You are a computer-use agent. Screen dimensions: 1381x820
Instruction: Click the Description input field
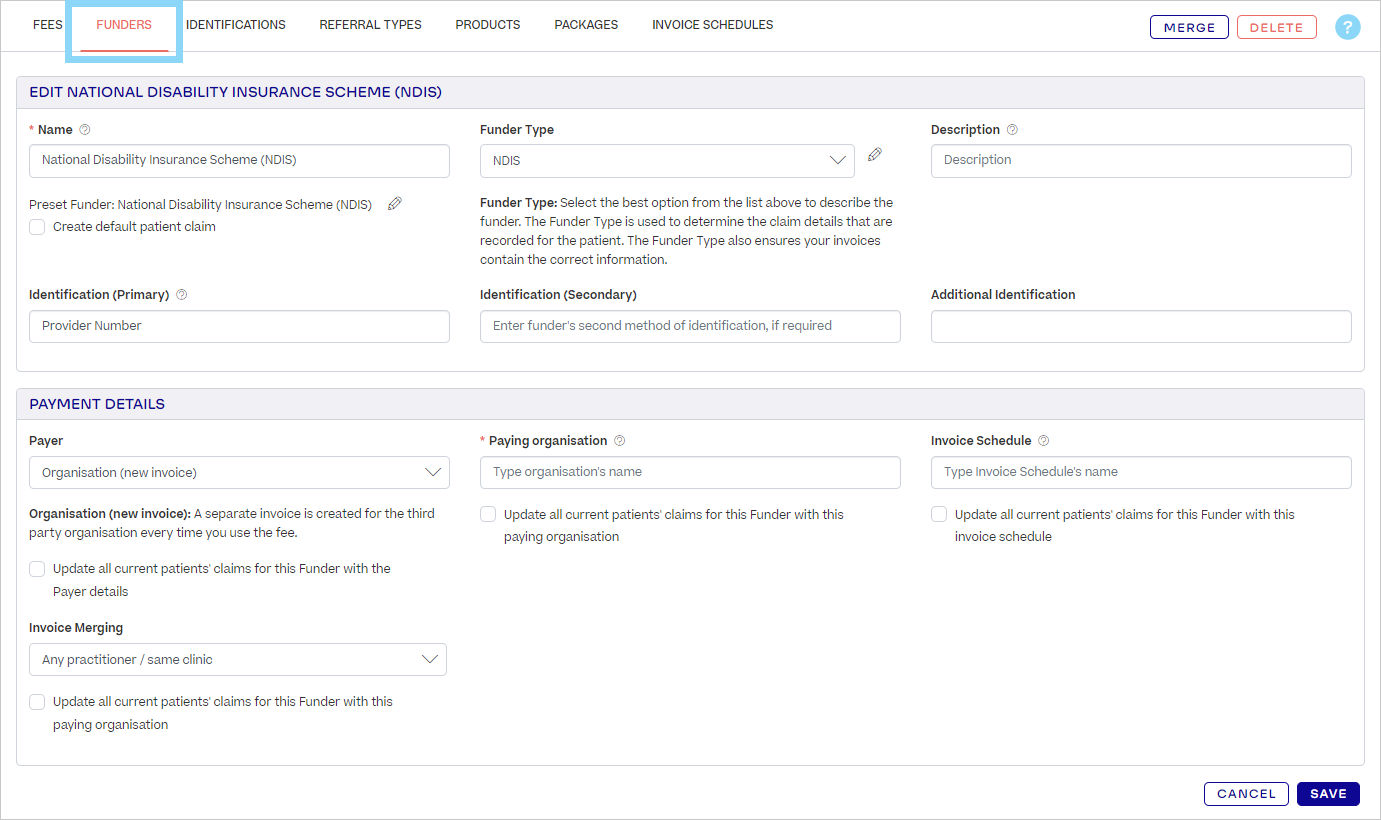[x=1141, y=161]
